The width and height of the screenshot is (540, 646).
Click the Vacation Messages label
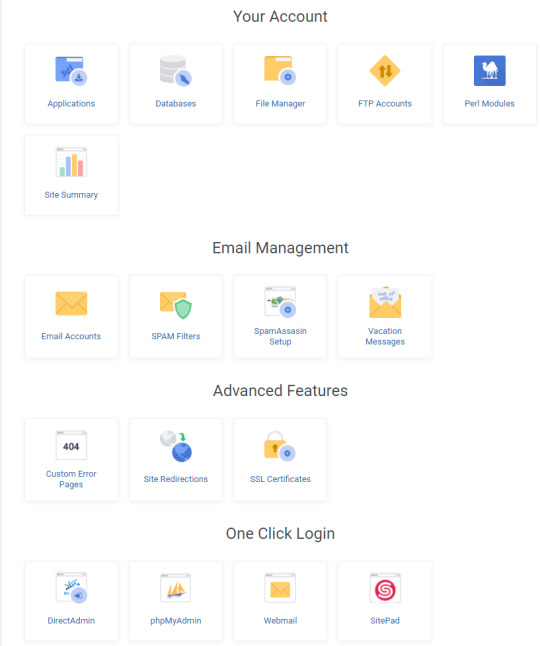385,336
